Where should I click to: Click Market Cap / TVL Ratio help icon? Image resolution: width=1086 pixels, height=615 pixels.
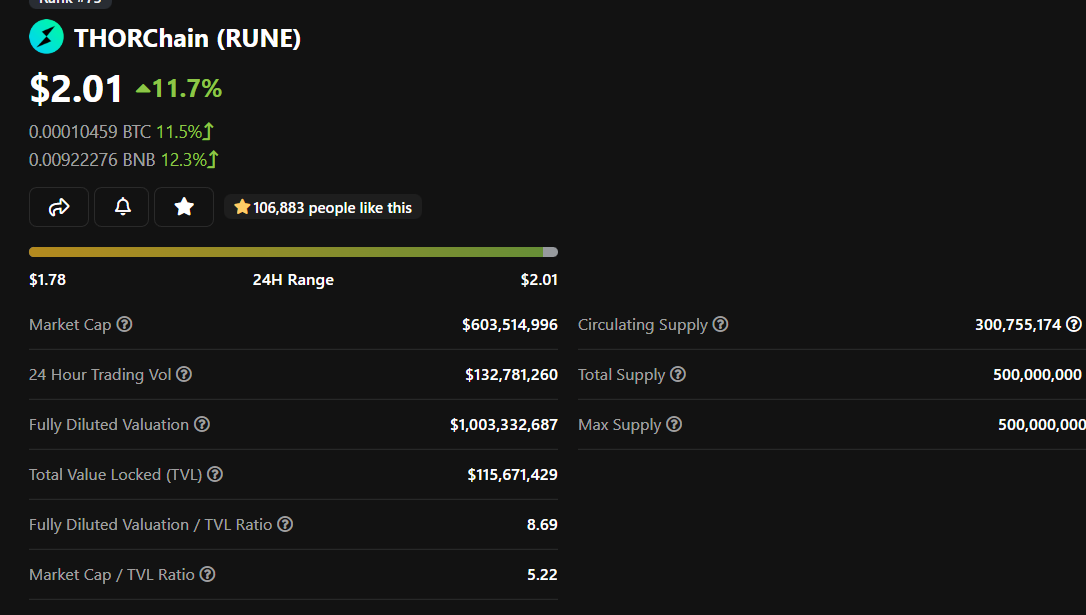pyautogui.click(x=208, y=574)
